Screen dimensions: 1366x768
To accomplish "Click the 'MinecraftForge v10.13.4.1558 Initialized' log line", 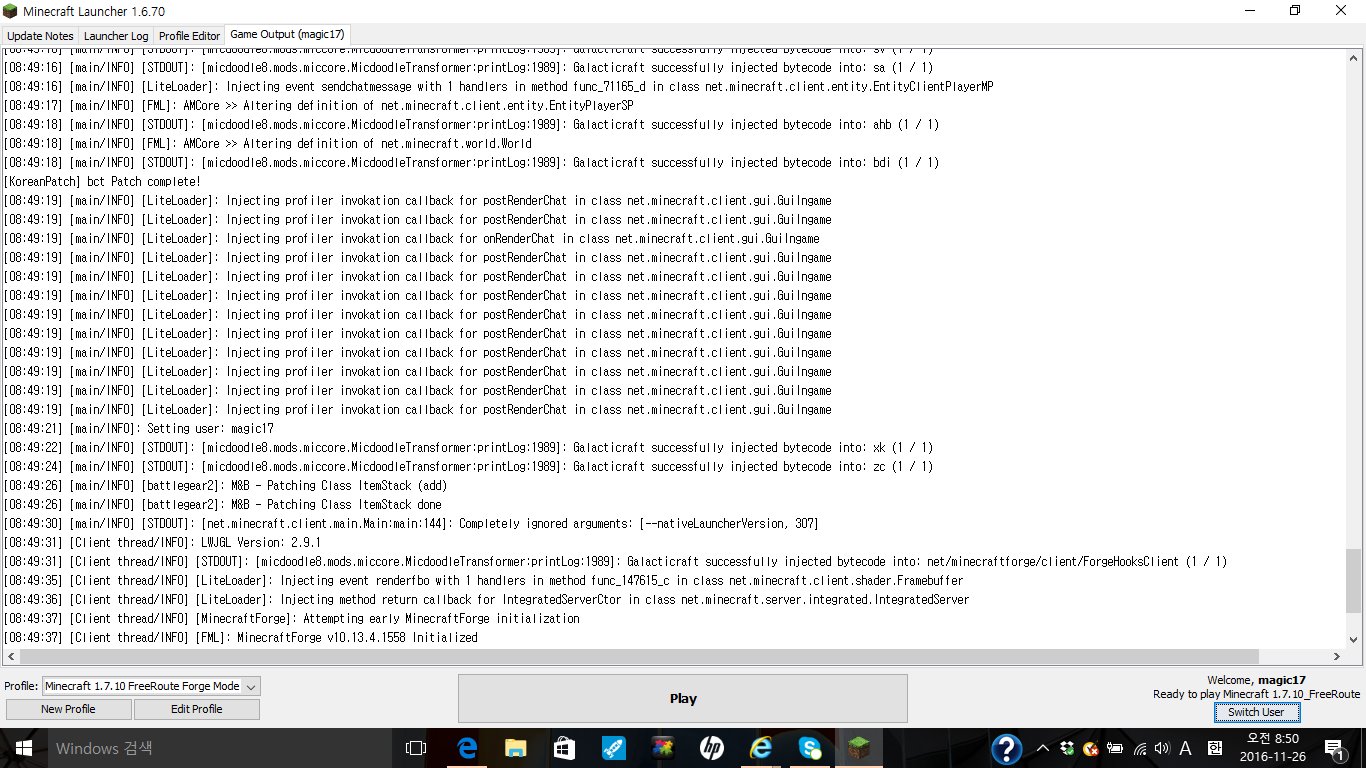I will tap(240, 637).
